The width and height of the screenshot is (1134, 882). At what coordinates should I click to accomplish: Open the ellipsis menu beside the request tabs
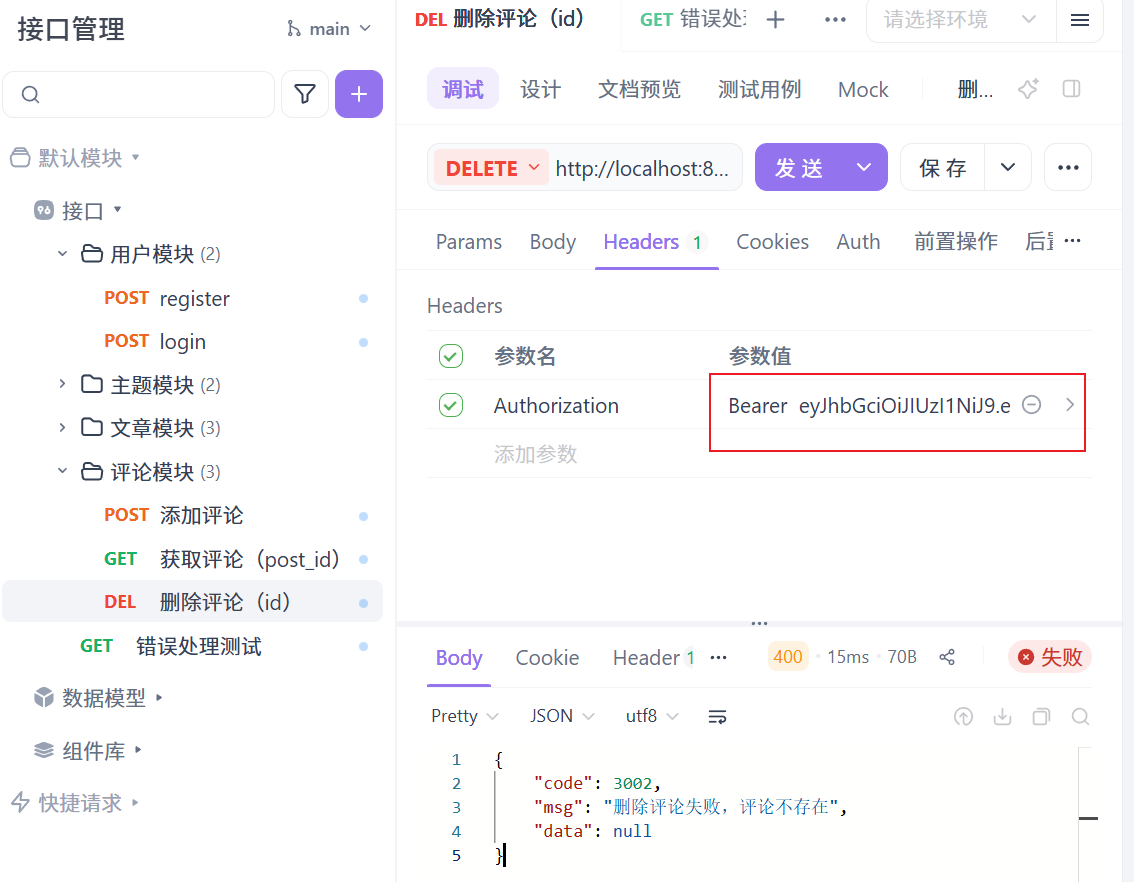click(x=835, y=20)
